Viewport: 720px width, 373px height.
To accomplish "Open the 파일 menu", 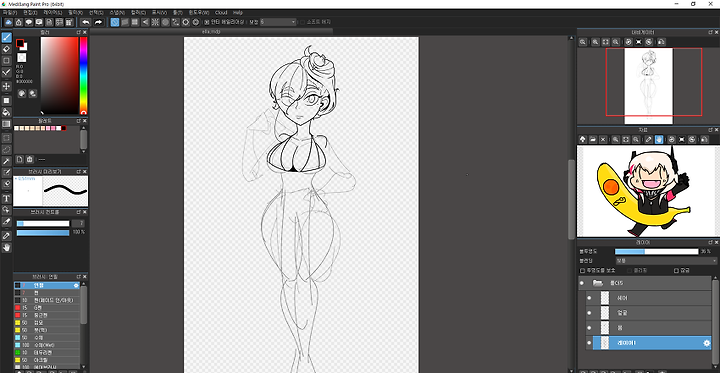I will (10, 12).
